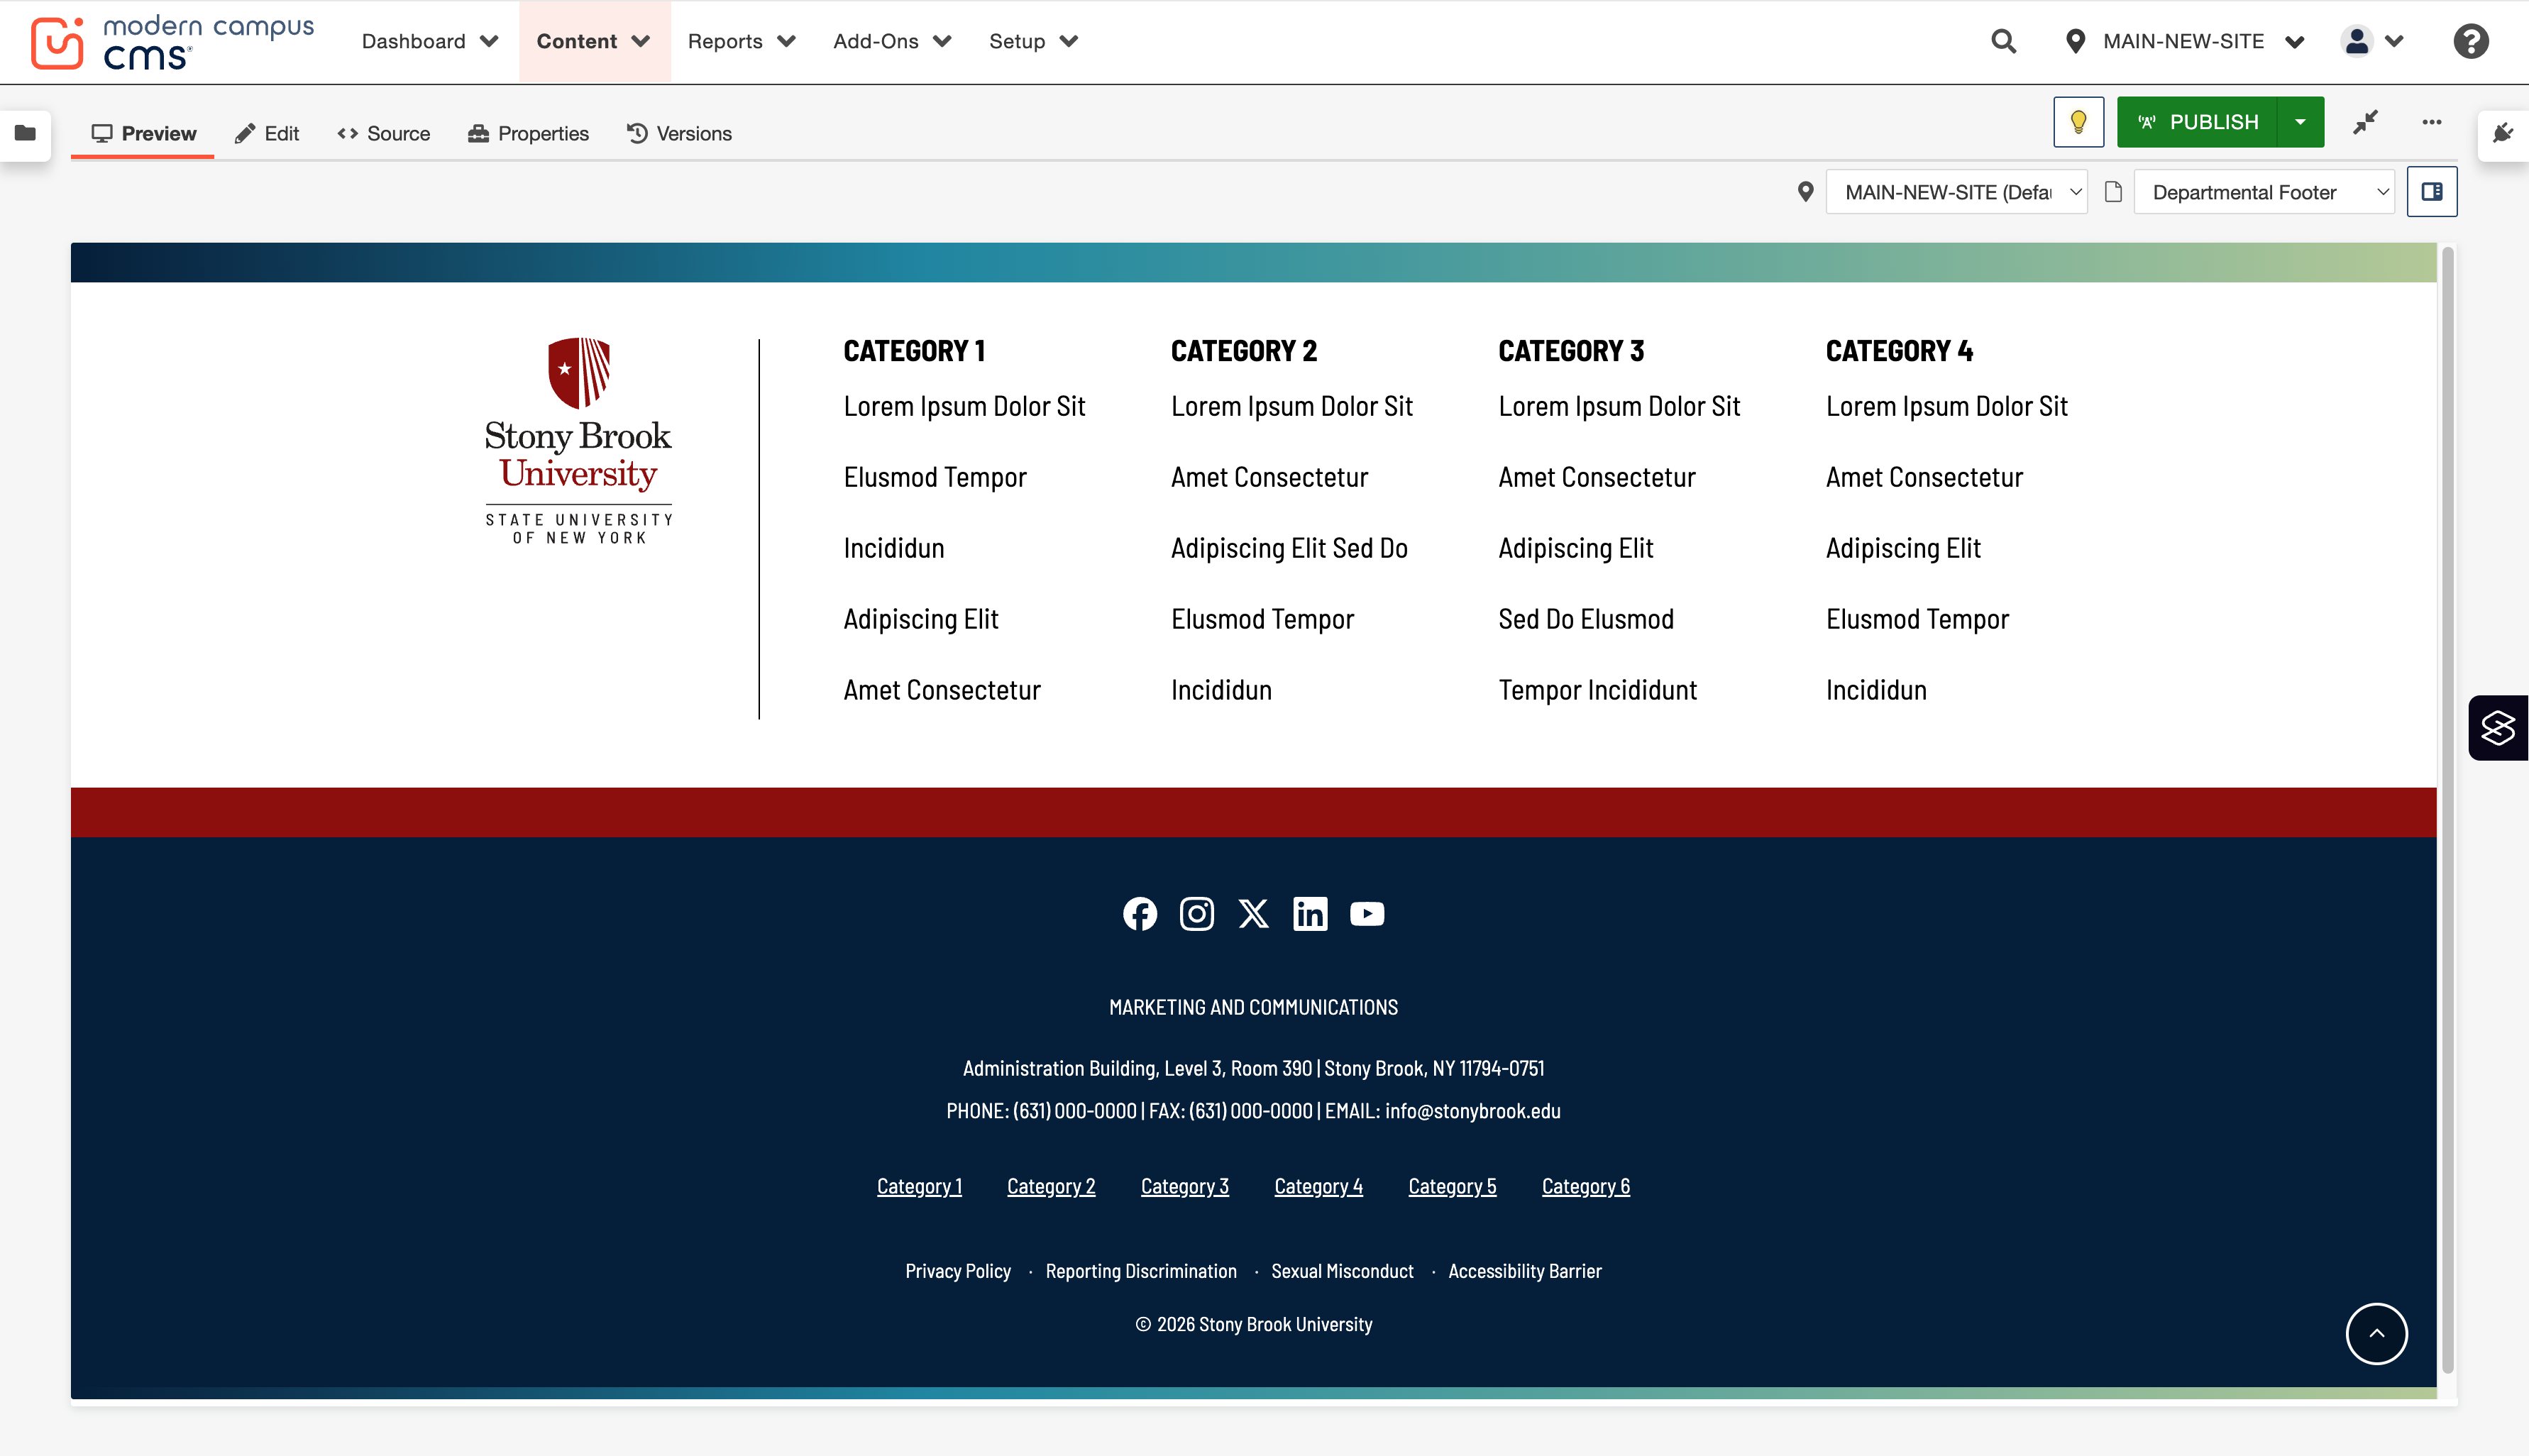The height and width of the screenshot is (1456, 2529).
Task: Open the help question mark icon
Action: [2470, 41]
